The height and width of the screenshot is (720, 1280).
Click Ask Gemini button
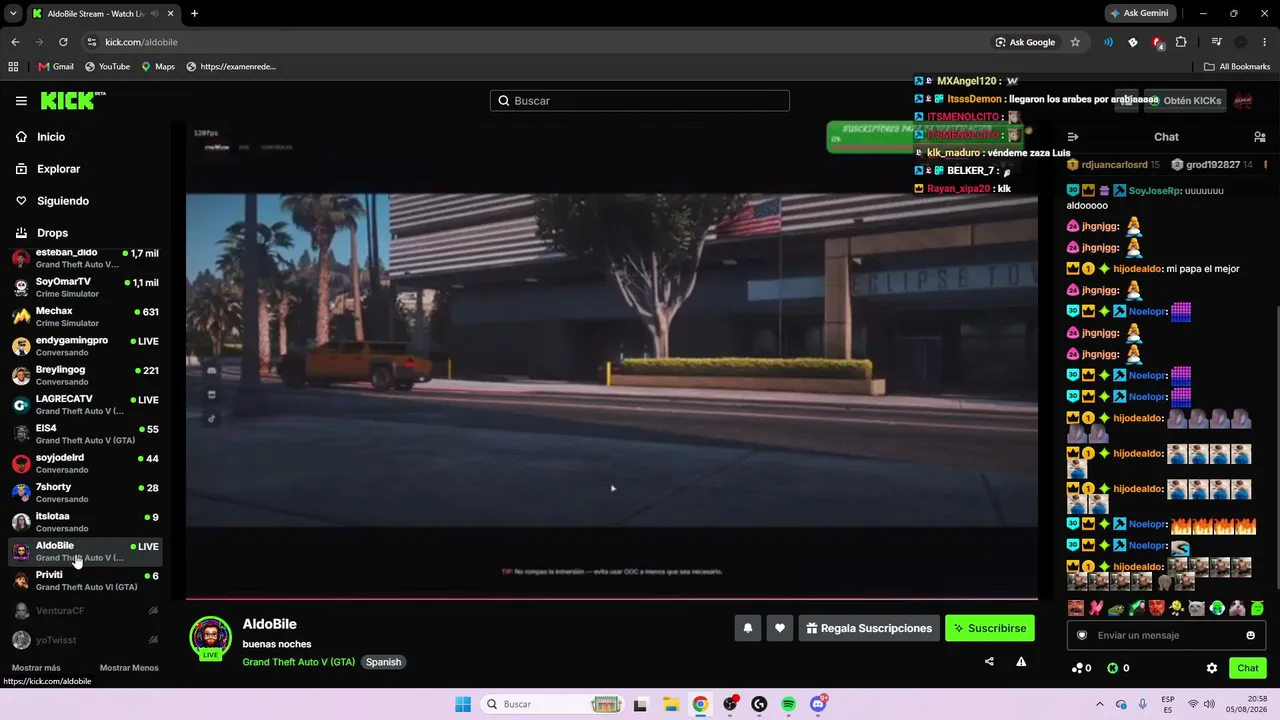(x=1139, y=13)
